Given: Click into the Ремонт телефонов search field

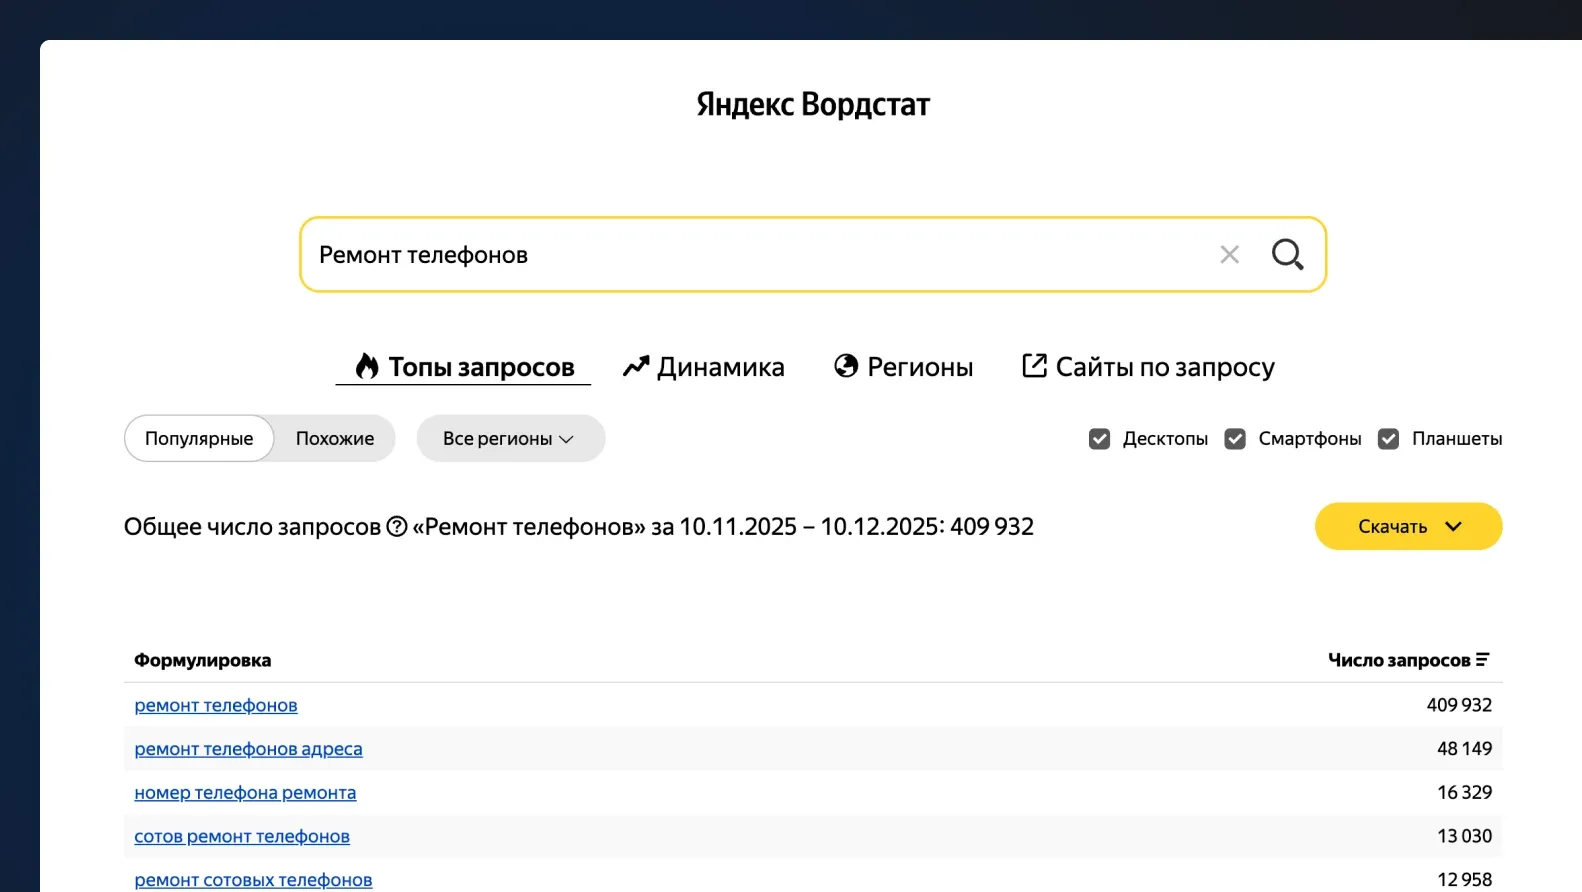Looking at the screenshot, I should [750, 255].
